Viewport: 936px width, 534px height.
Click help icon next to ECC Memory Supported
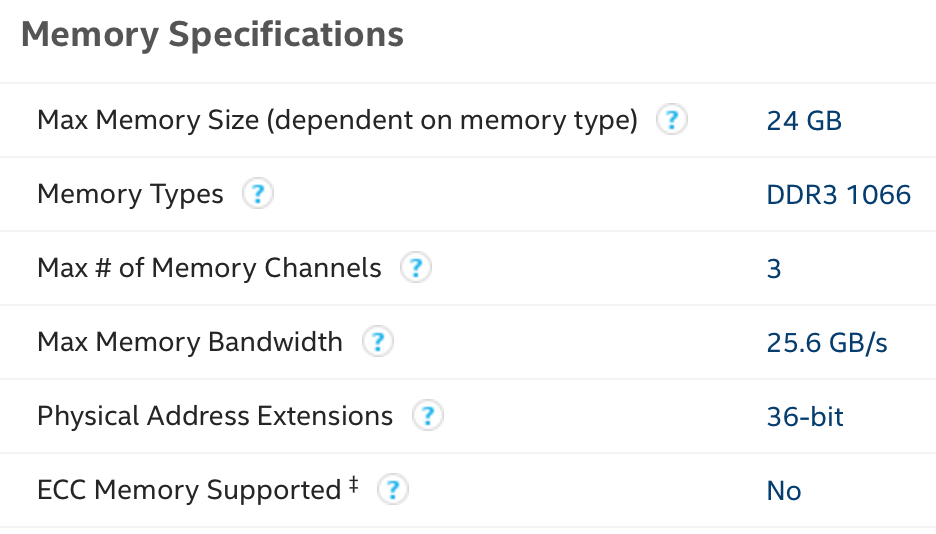tap(394, 490)
